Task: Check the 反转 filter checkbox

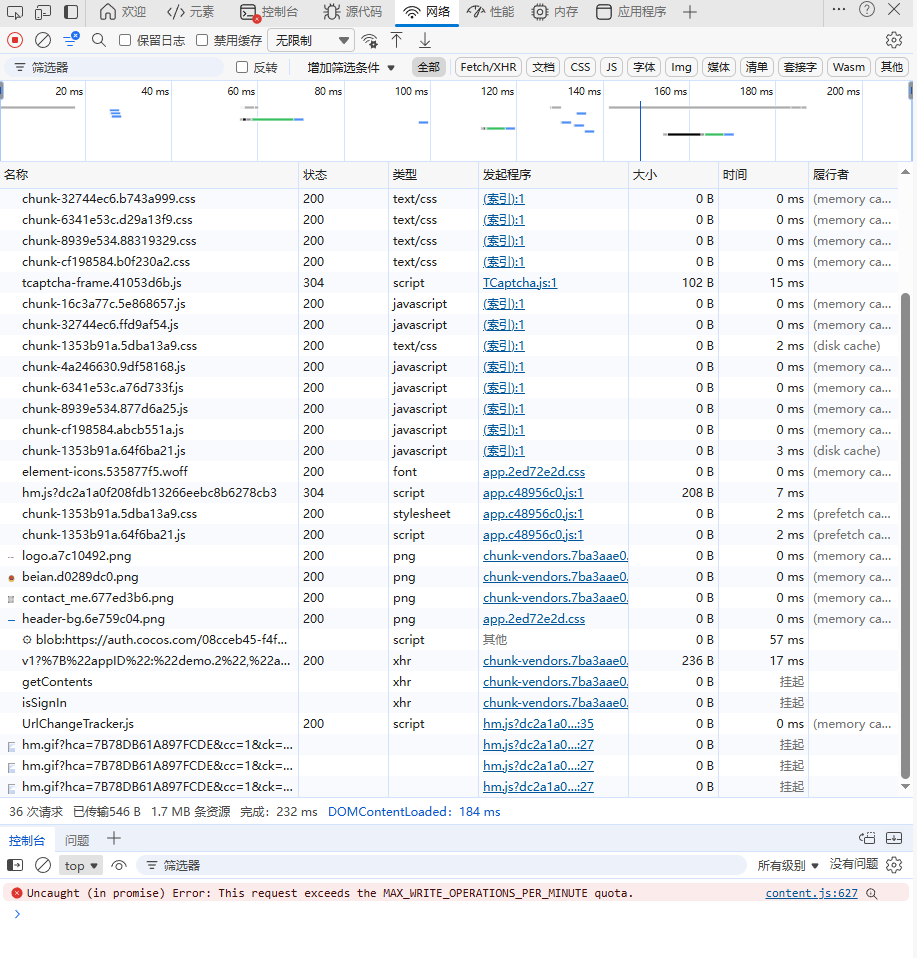Action: pyautogui.click(x=242, y=67)
